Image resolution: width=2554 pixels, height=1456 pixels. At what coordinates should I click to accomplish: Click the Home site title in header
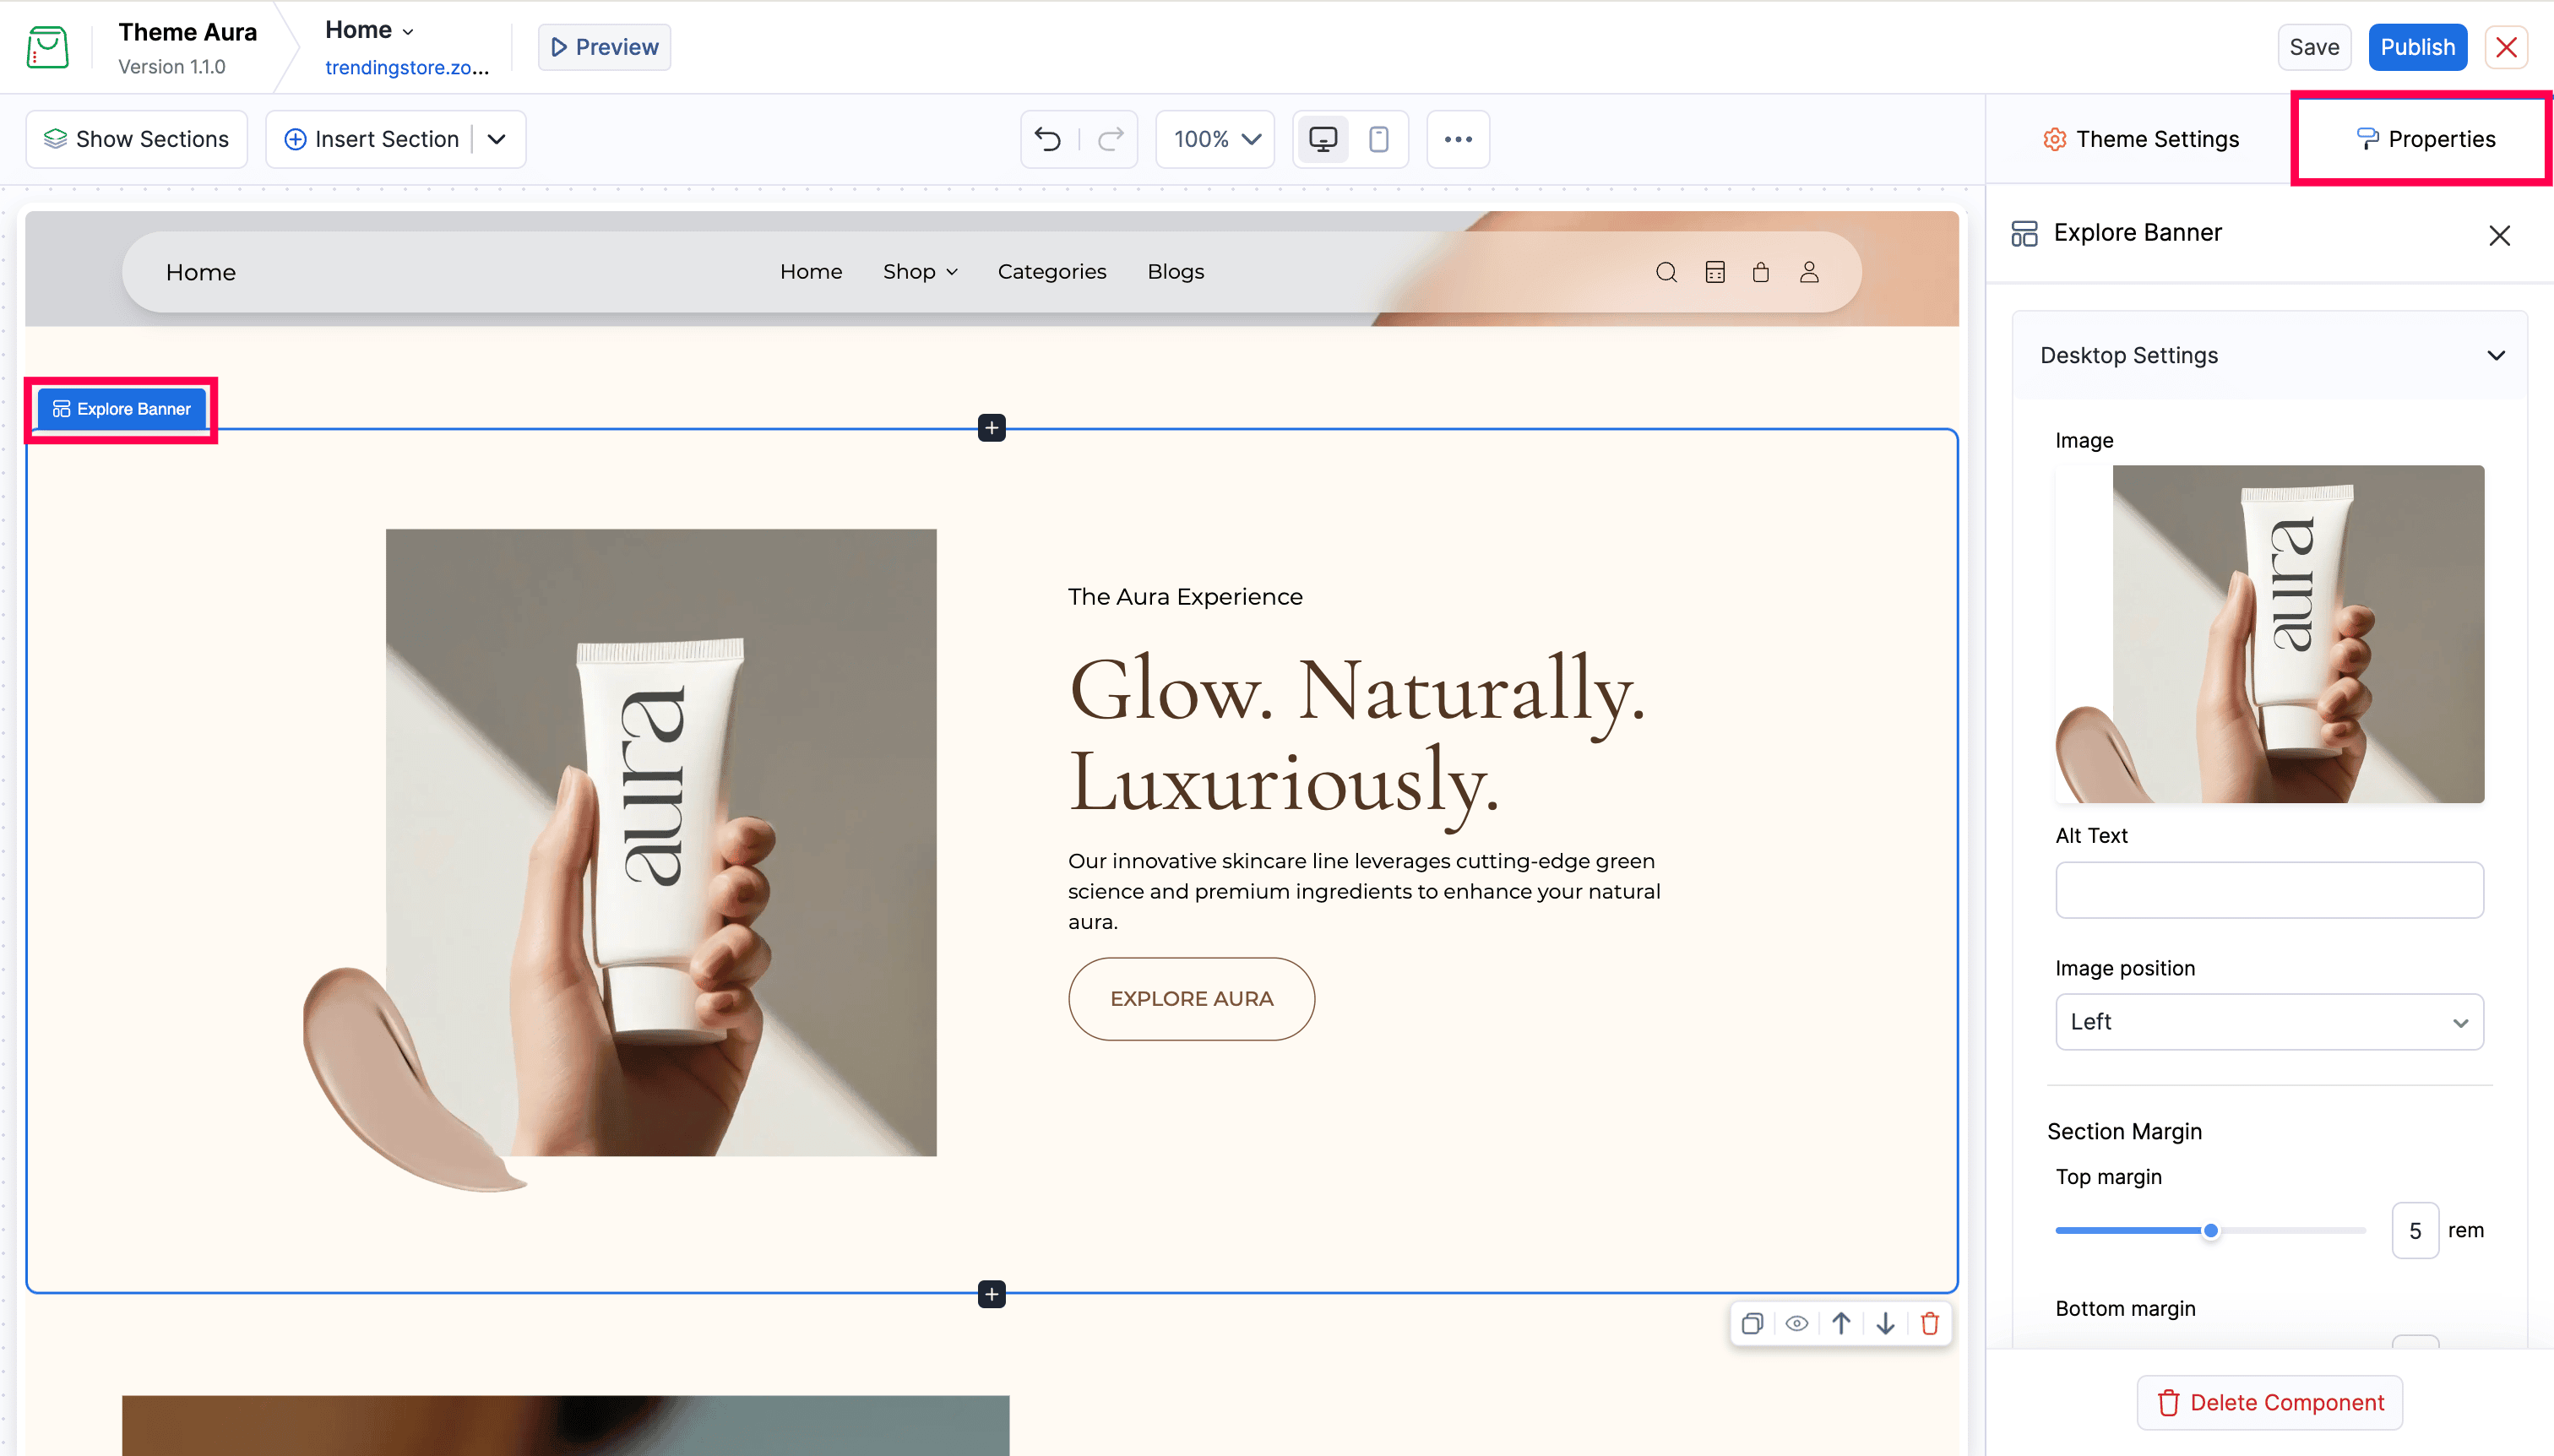coord(200,272)
